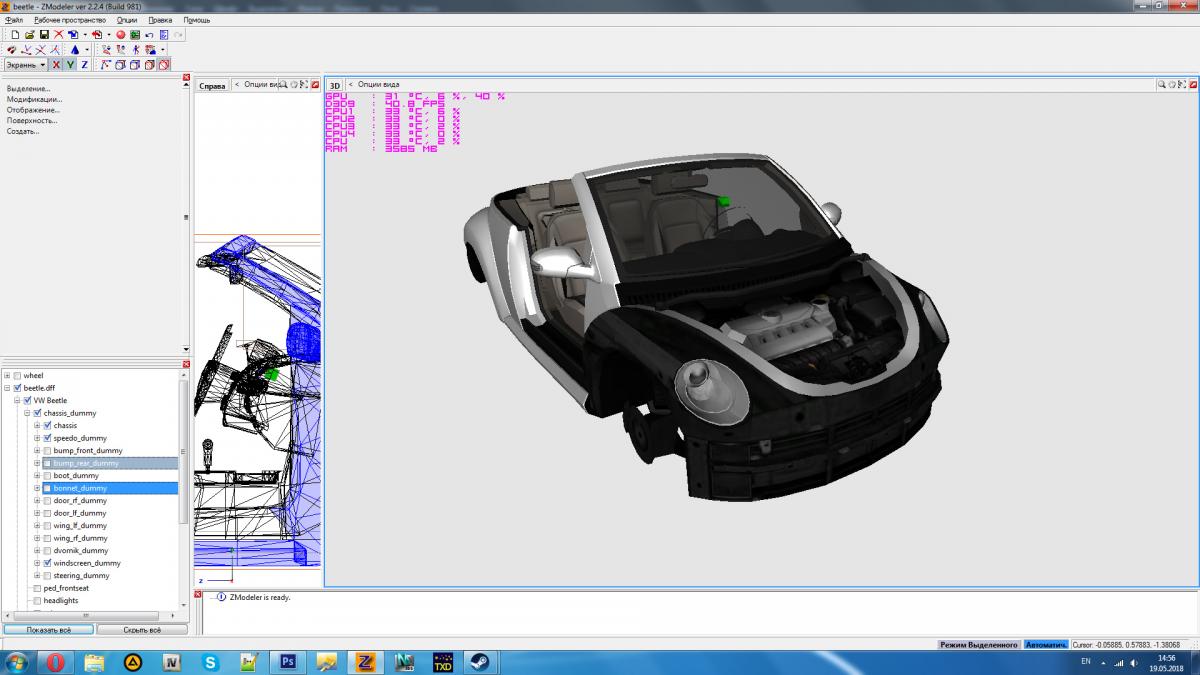Click the Показать всё button
This screenshot has width=1200, height=675.
(49, 630)
